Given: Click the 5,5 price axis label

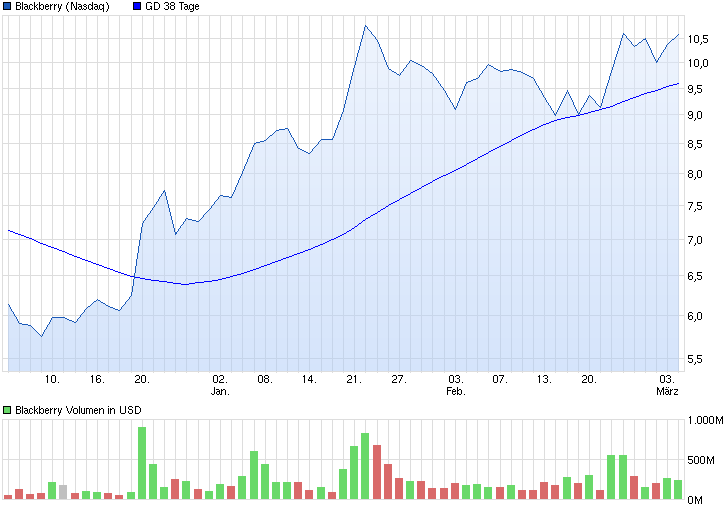Looking at the screenshot, I should coord(699,358).
